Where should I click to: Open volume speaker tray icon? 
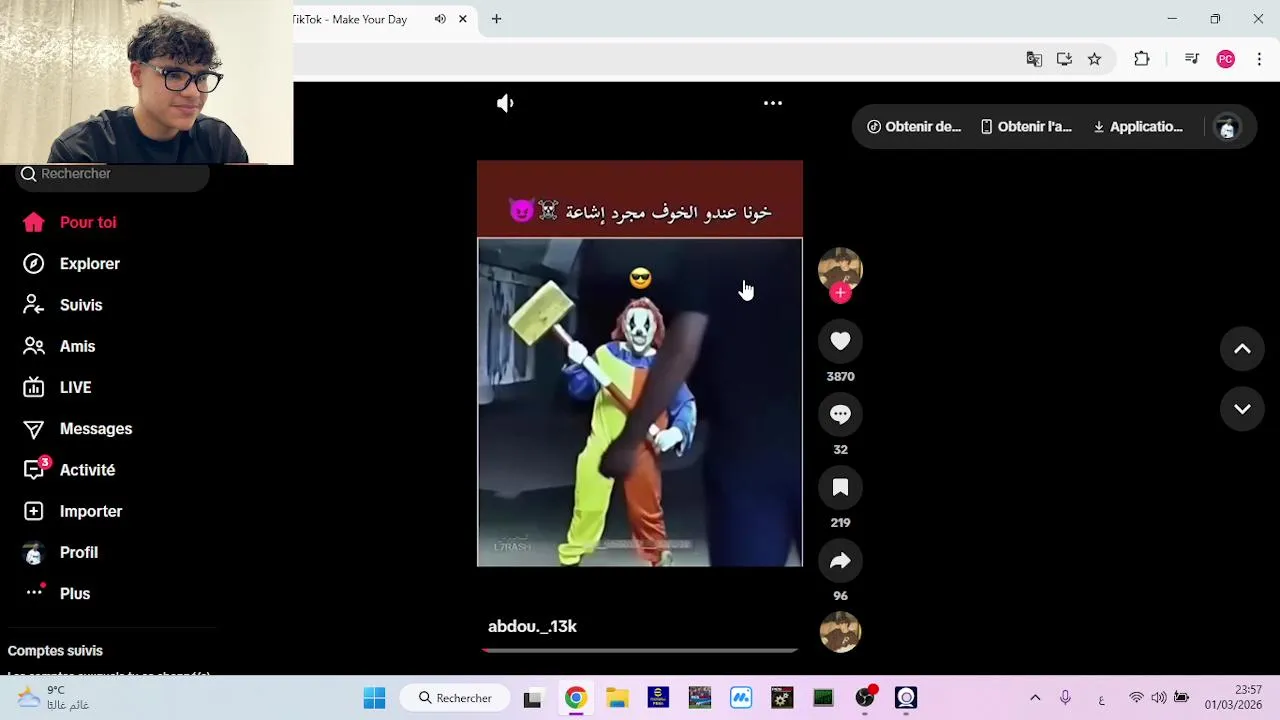click(1158, 698)
